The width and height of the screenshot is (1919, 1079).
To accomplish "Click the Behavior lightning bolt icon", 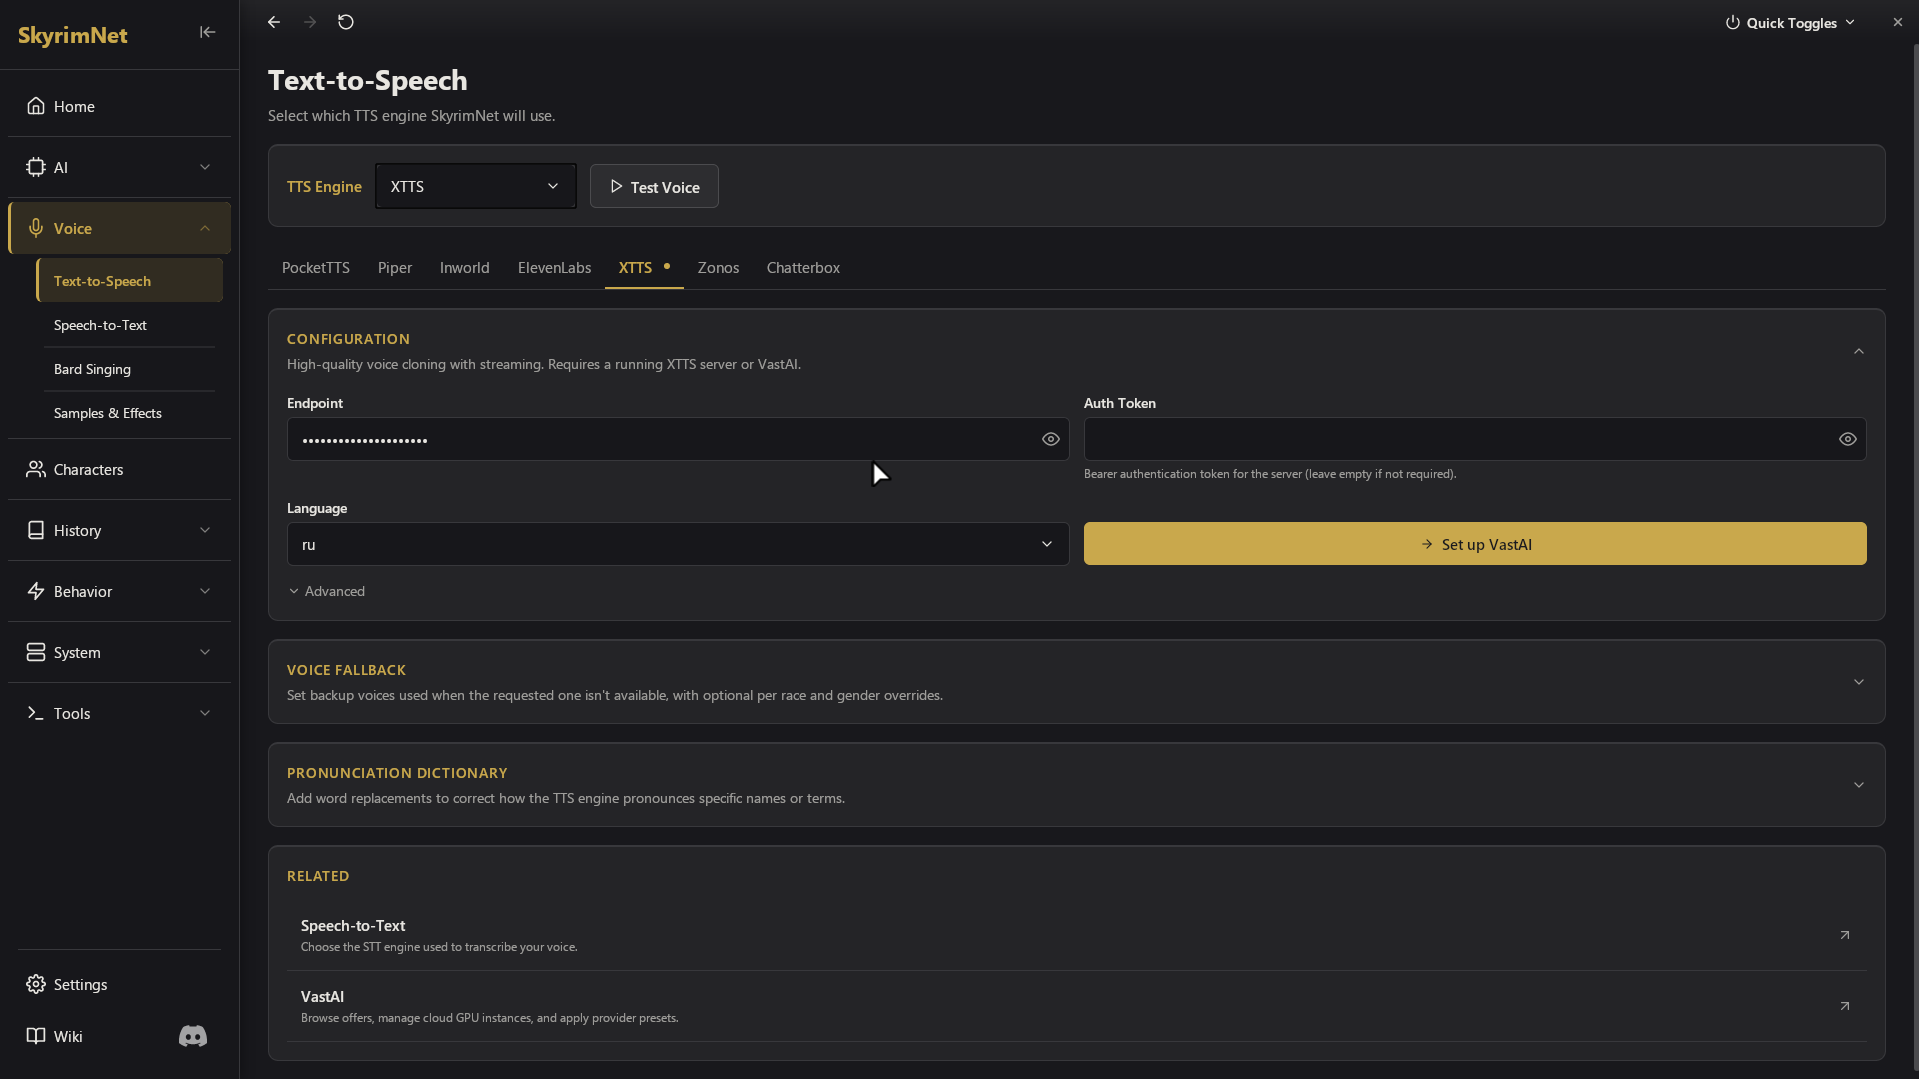I will tap(36, 591).
